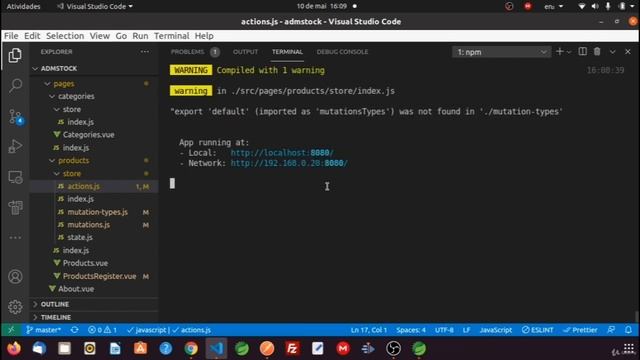640x360 pixels.
Task: Open the Search view in activity bar
Action: click(x=15, y=85)
